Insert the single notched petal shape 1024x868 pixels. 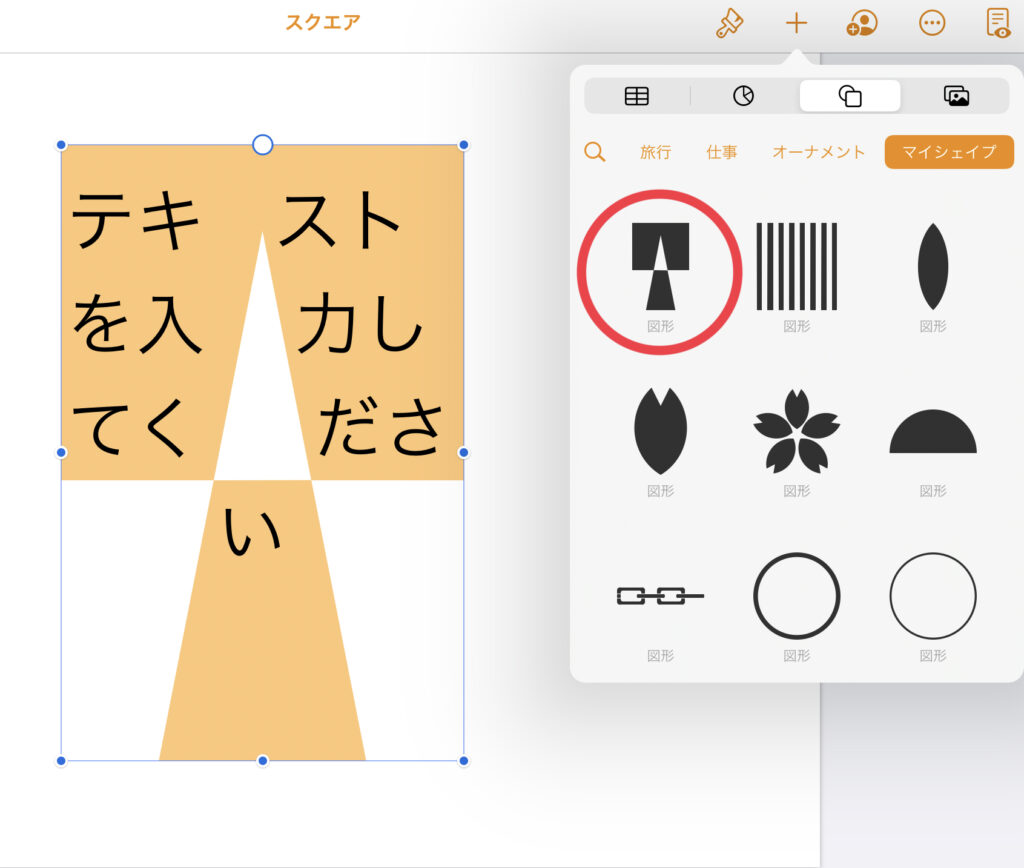click(660, 431)
